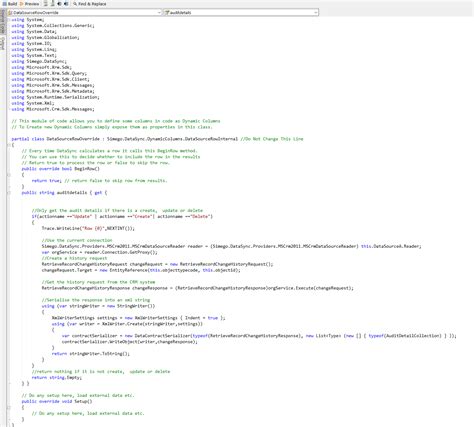474x427 pixels.
Task: Click the Build icon in the toolbar
Action: (5, 4)
